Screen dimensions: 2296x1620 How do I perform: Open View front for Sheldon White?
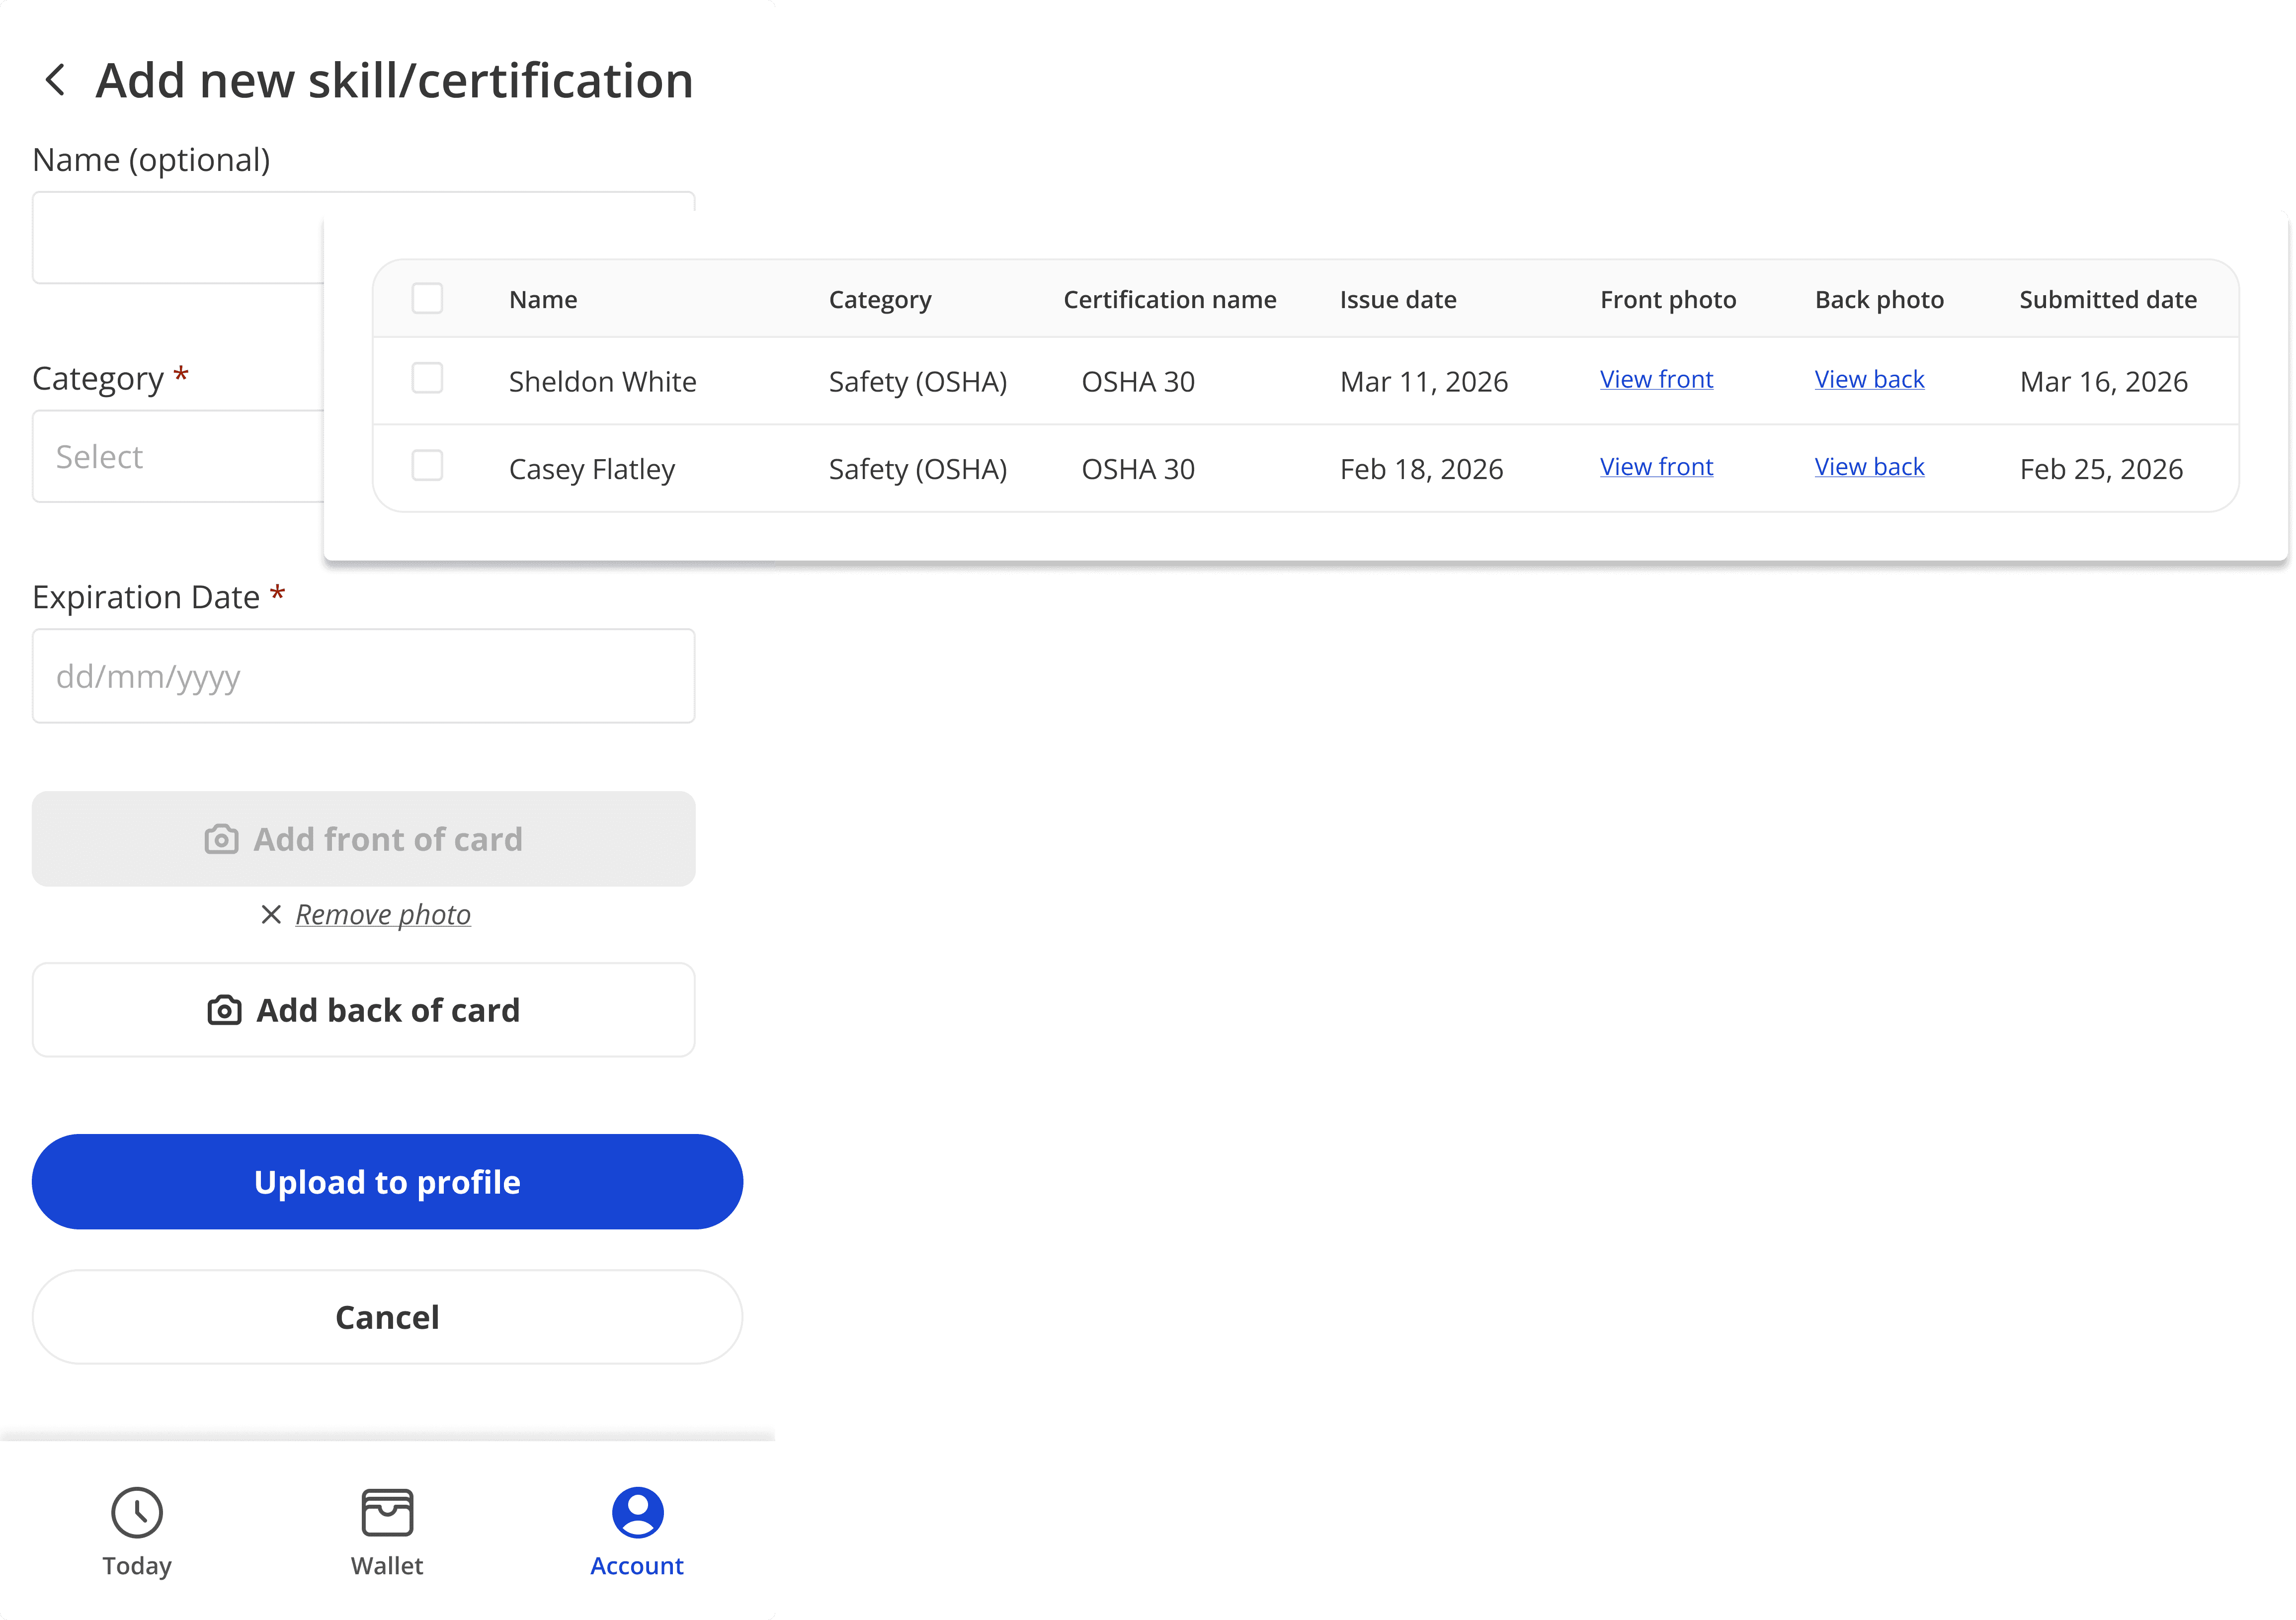[1656, 379]
